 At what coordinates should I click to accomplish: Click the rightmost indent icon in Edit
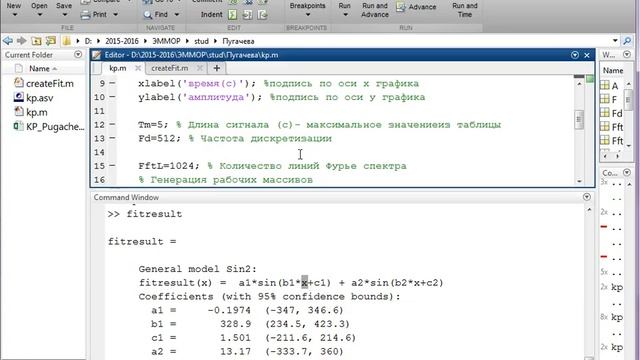[x=262, y=15]
